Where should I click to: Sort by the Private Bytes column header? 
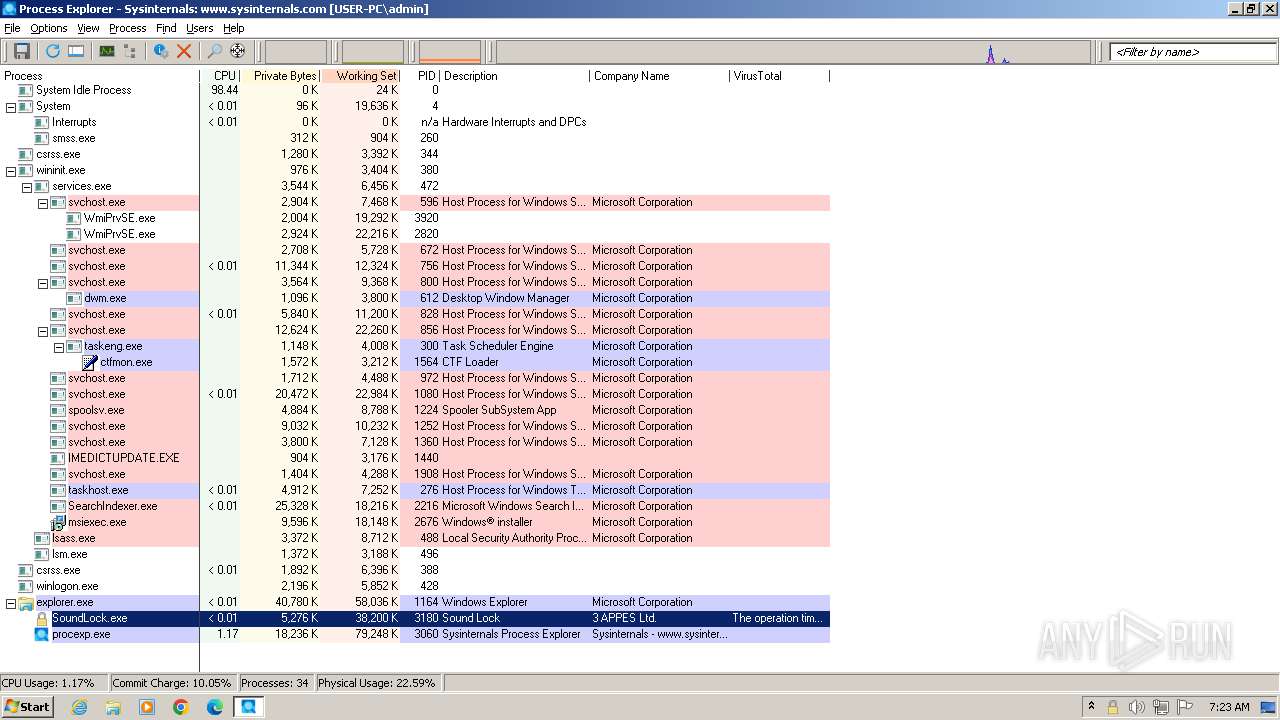[281, 76]
